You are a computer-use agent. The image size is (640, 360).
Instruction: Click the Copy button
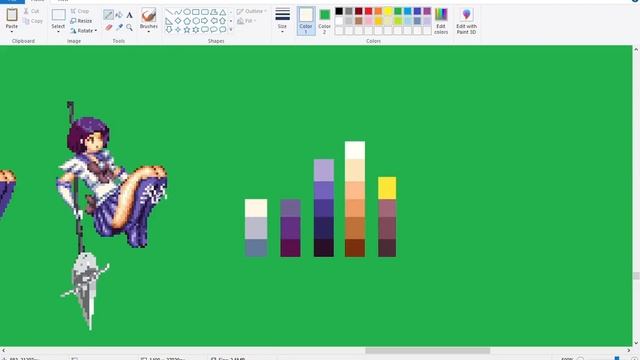tap(33, 21)
